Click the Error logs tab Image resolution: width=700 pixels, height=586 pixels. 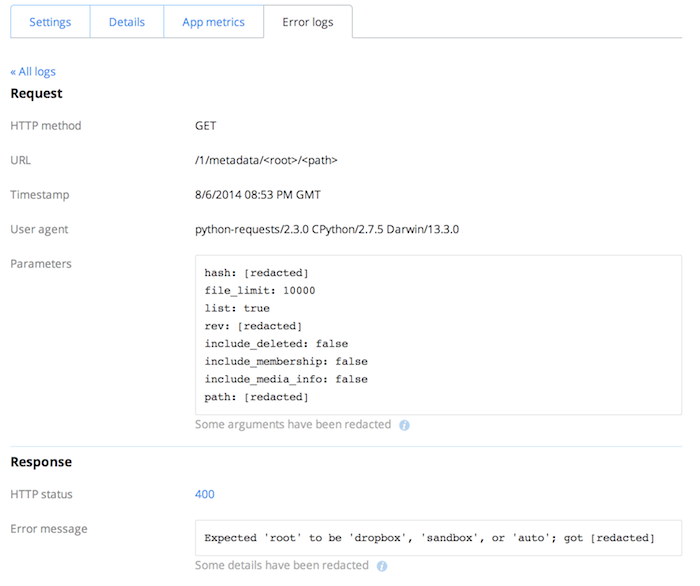(x=308, y=22)
